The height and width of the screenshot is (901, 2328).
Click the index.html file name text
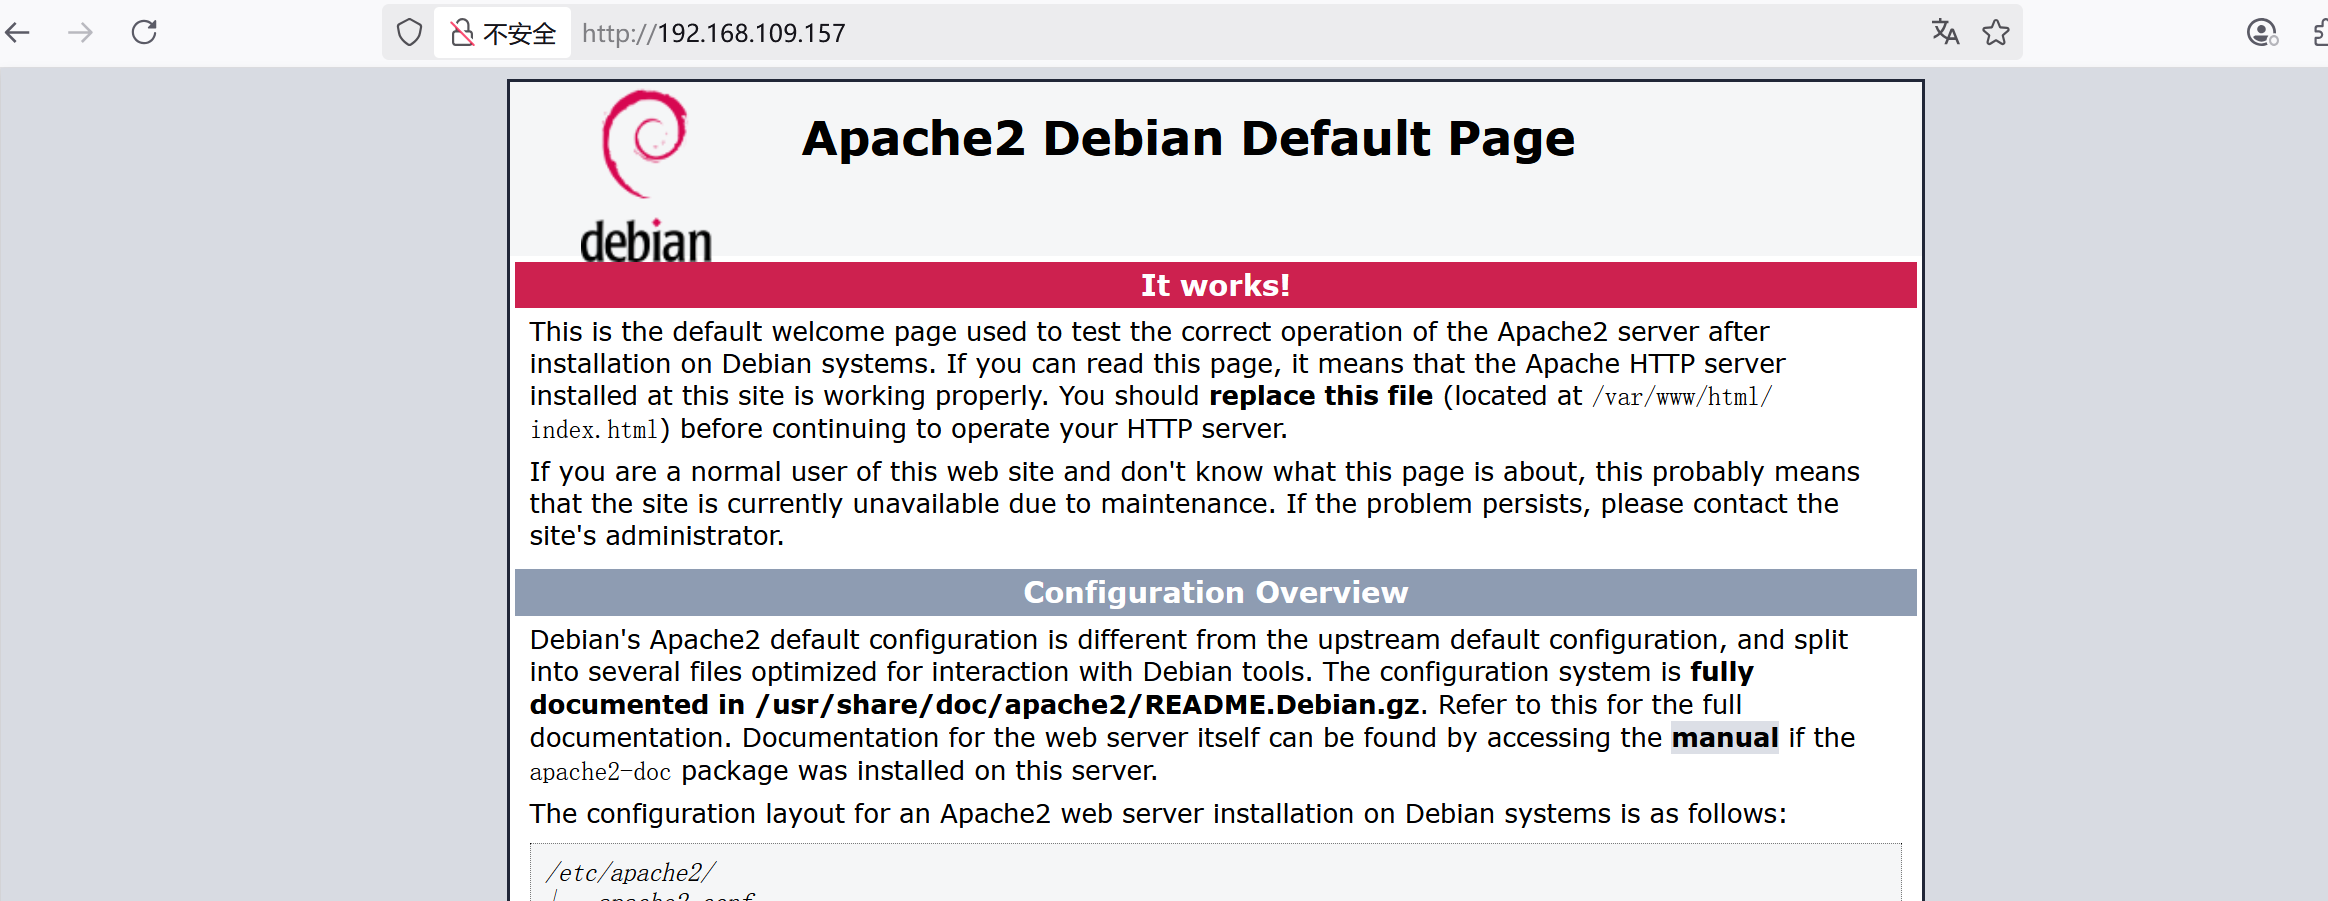pyautogui.click(x=594, y=430)
